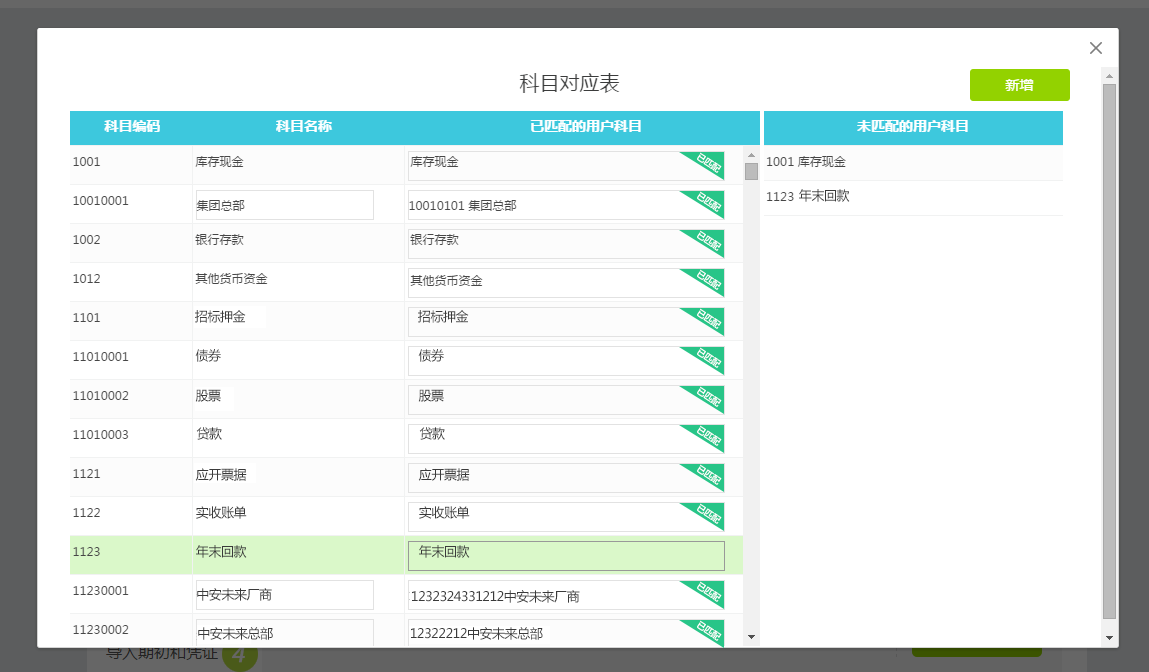Click the 未匹配的用户科目 column header

913,127
